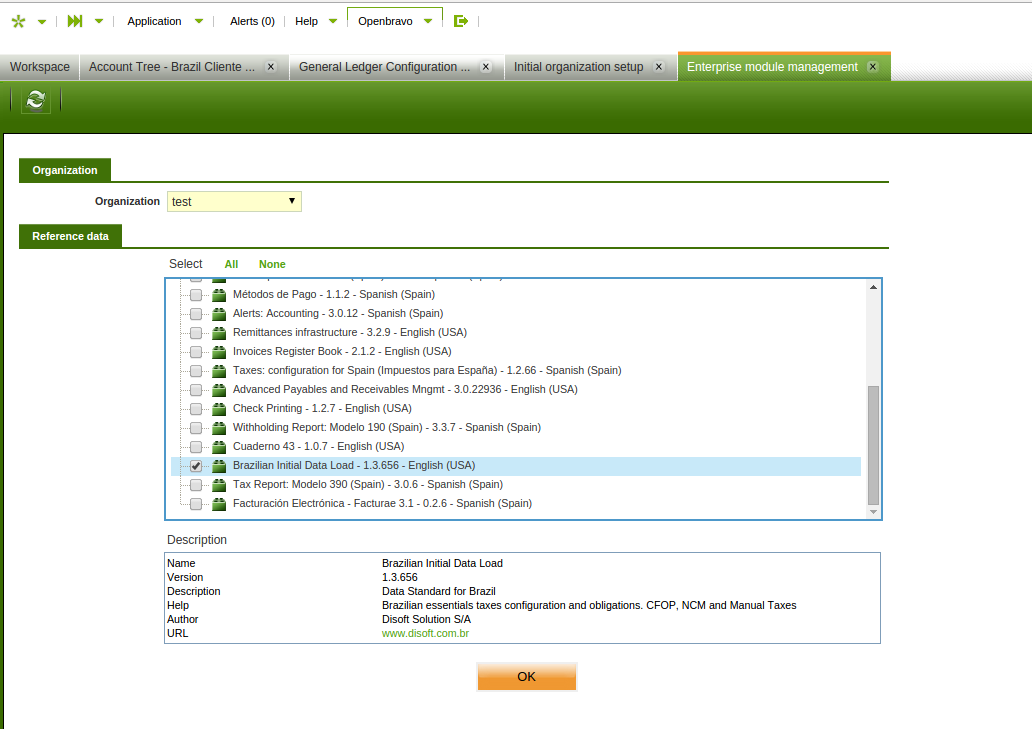Click module icon beside Cuaderno 43
The height and width of the screenshot is (729, 1032).
click(219, 447)
